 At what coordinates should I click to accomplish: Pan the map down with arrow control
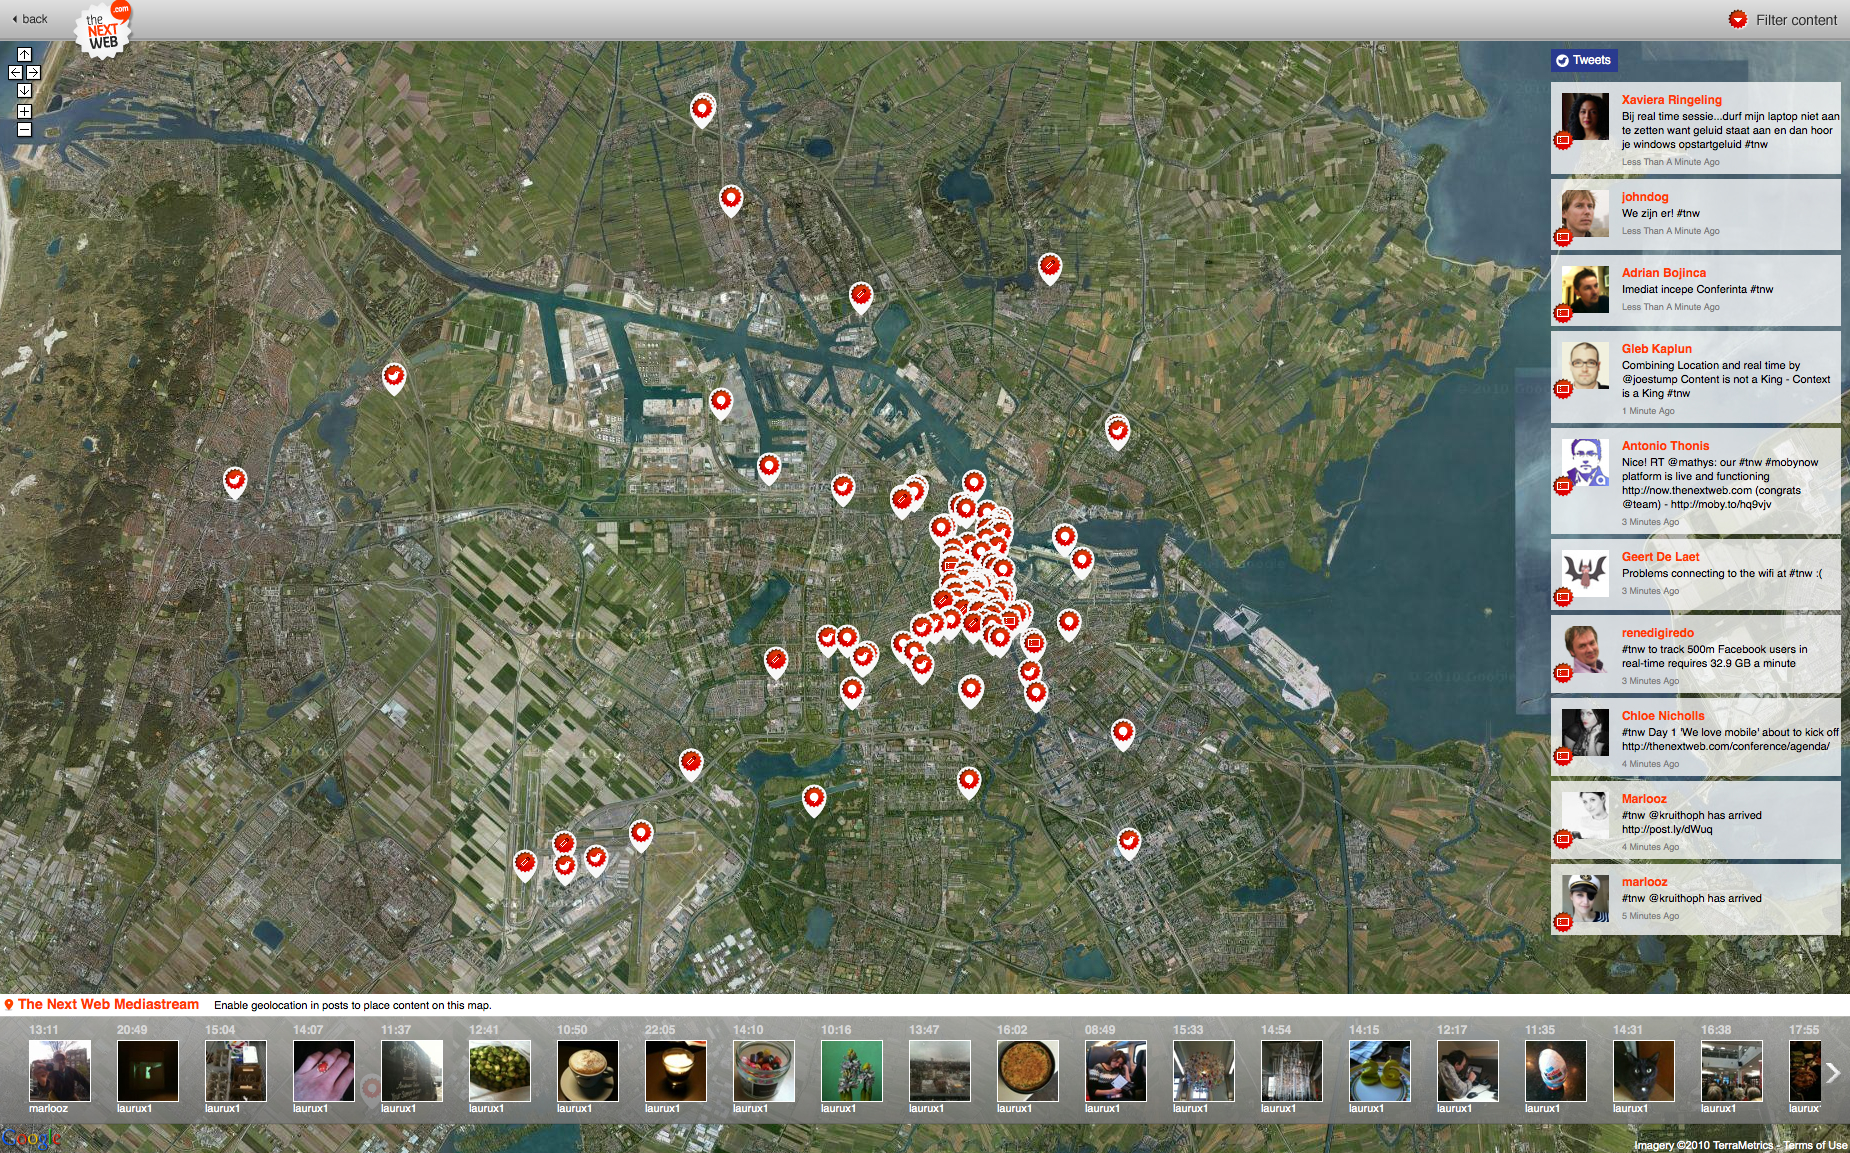24,91
